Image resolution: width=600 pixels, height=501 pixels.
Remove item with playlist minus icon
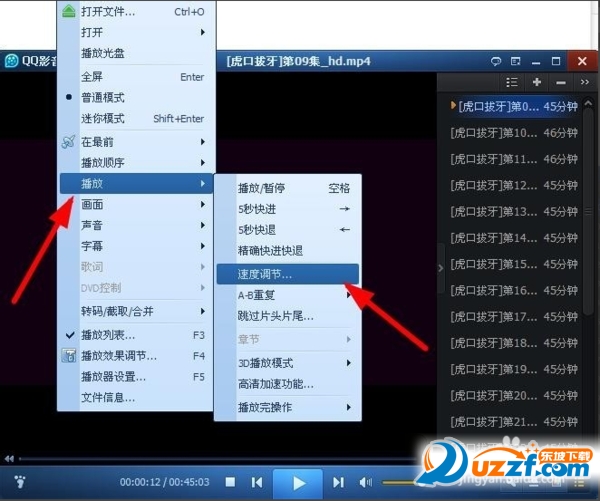pos(561,82)
